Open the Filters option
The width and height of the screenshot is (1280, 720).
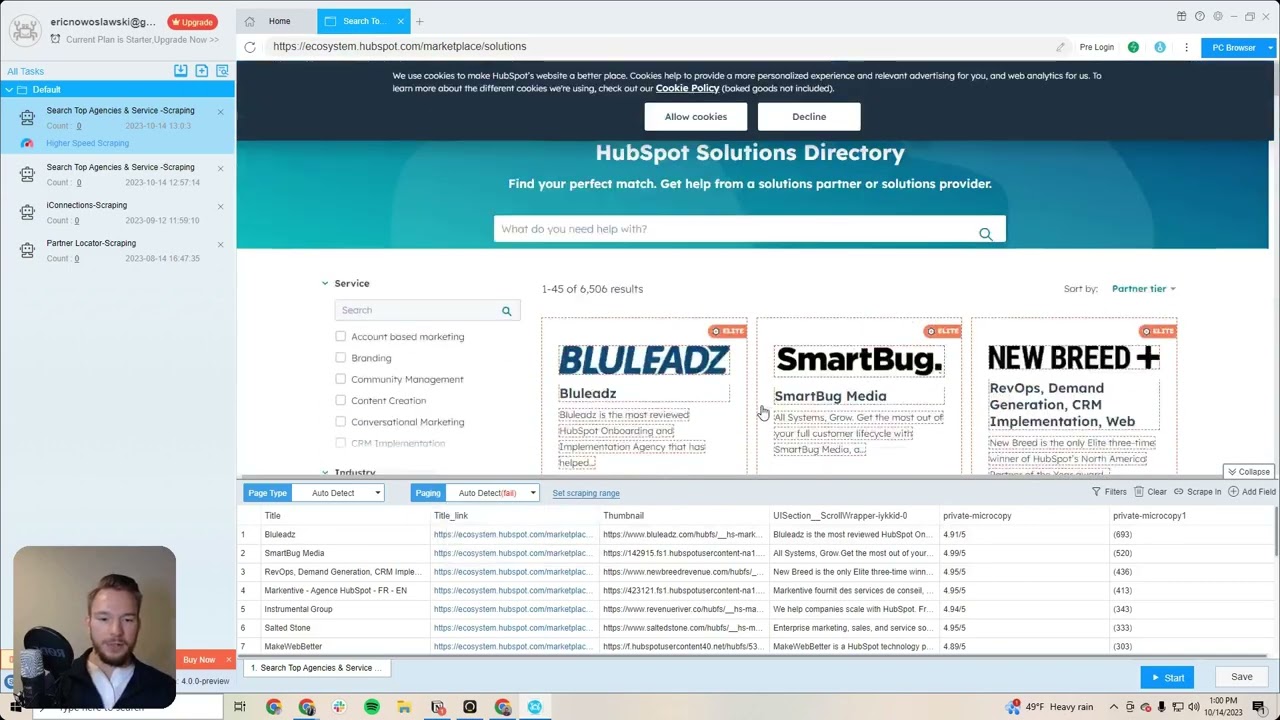click(x=1109, y=492)
